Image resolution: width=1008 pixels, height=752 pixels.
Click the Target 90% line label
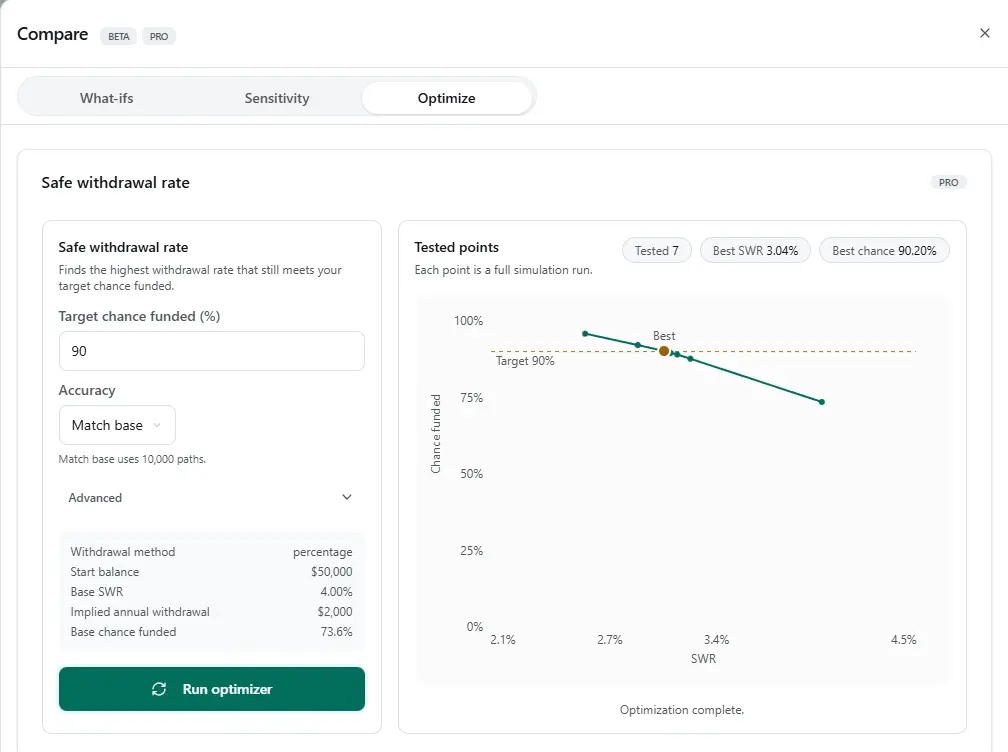pos(525,361)
